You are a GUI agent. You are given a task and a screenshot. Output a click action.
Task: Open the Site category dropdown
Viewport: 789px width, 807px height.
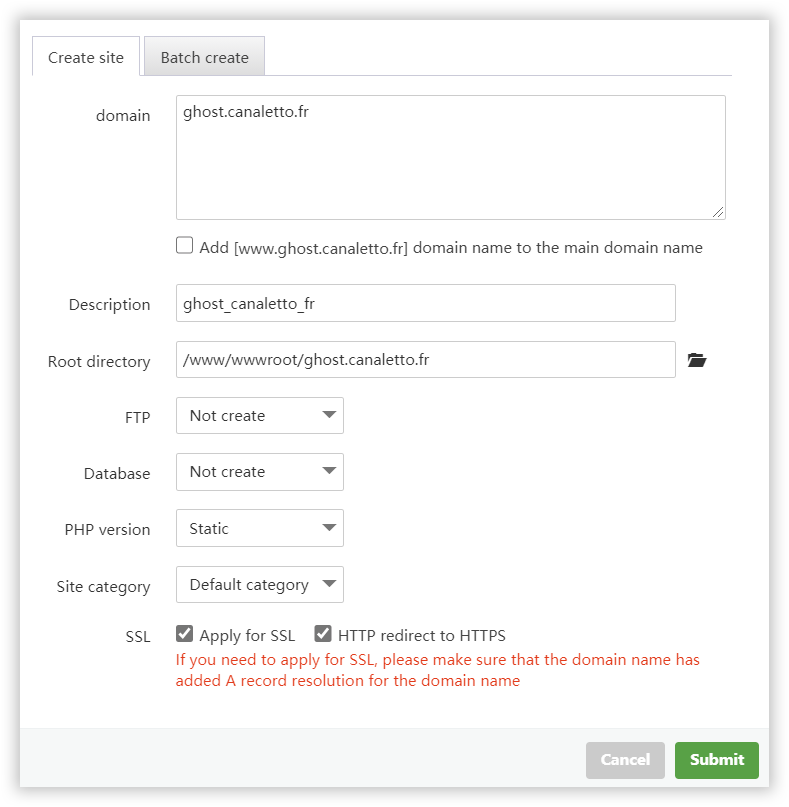pyautogui.click(x=259, y=585)
